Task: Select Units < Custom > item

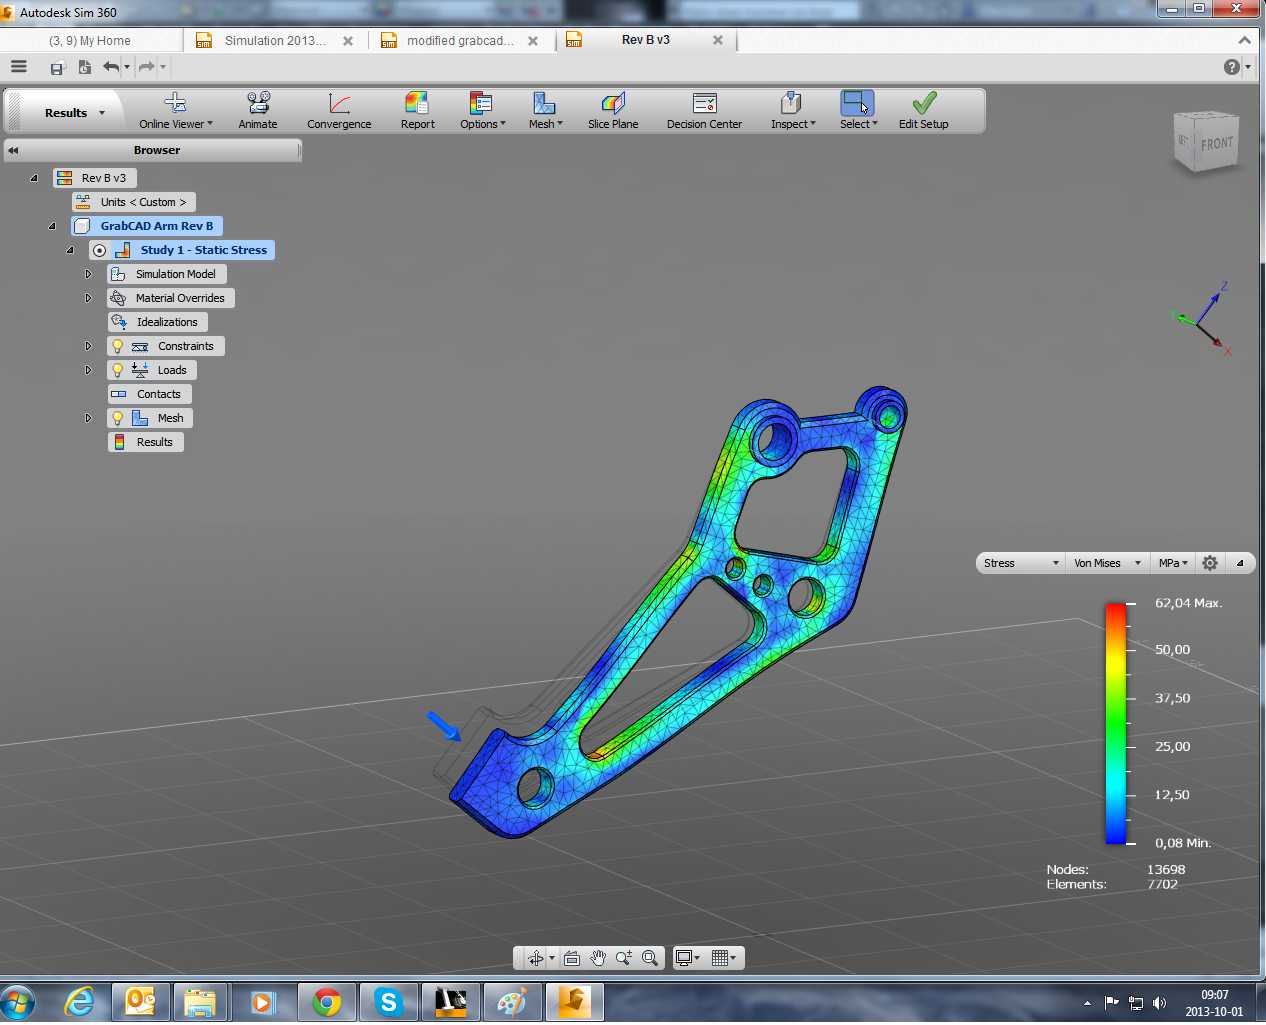Action: [x=134, y=202]
